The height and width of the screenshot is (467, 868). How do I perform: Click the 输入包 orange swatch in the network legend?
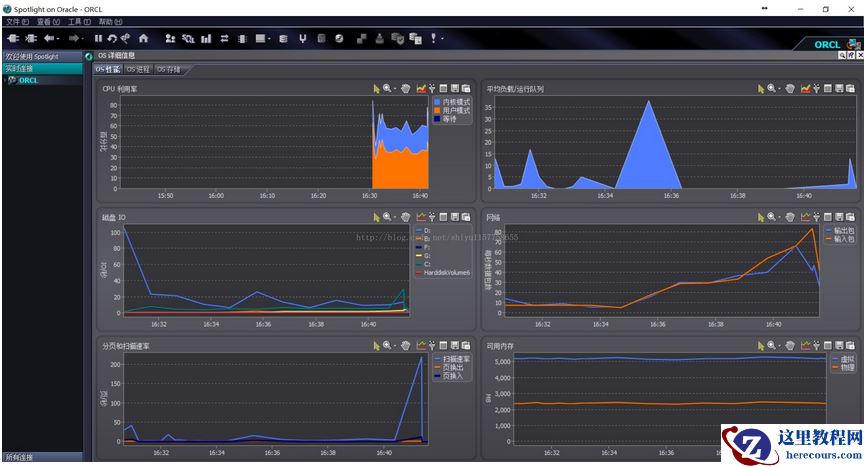(827, 239)
